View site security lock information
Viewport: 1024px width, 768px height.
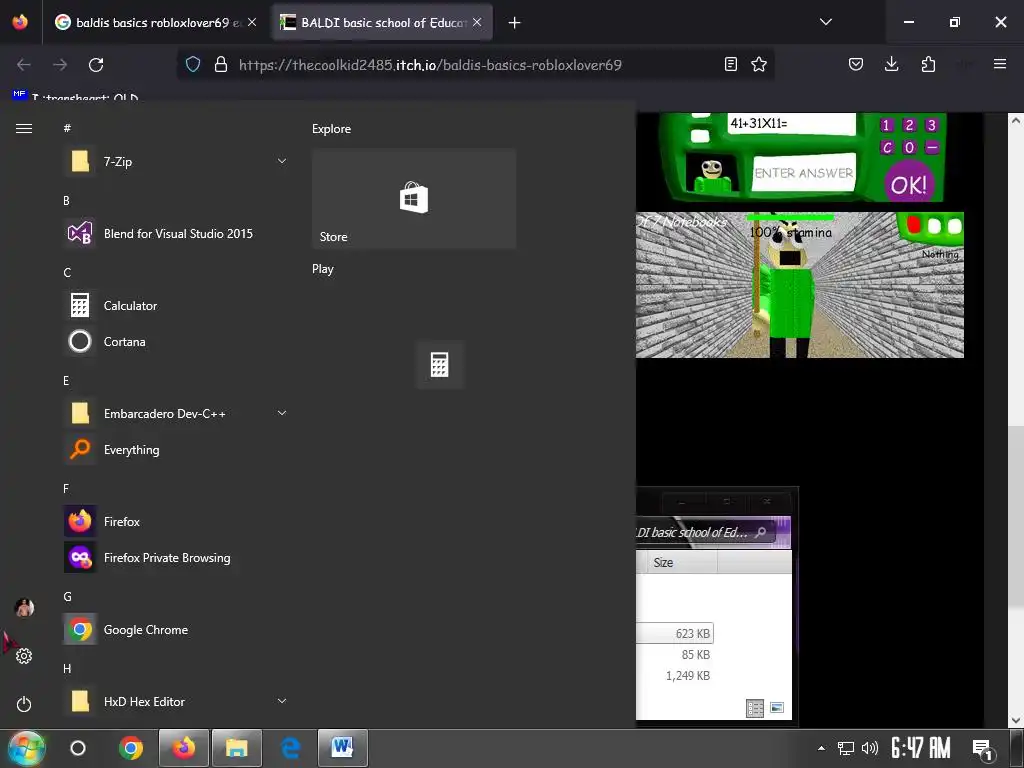click(x=221, y=64)
